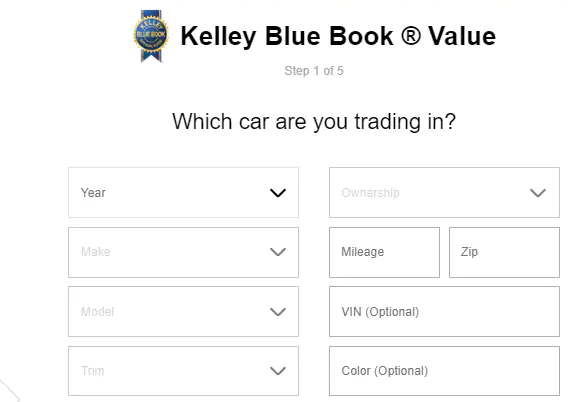
Task: Click the chevron arrow in the Trim dropdown
Action: [x=278, y=371]
